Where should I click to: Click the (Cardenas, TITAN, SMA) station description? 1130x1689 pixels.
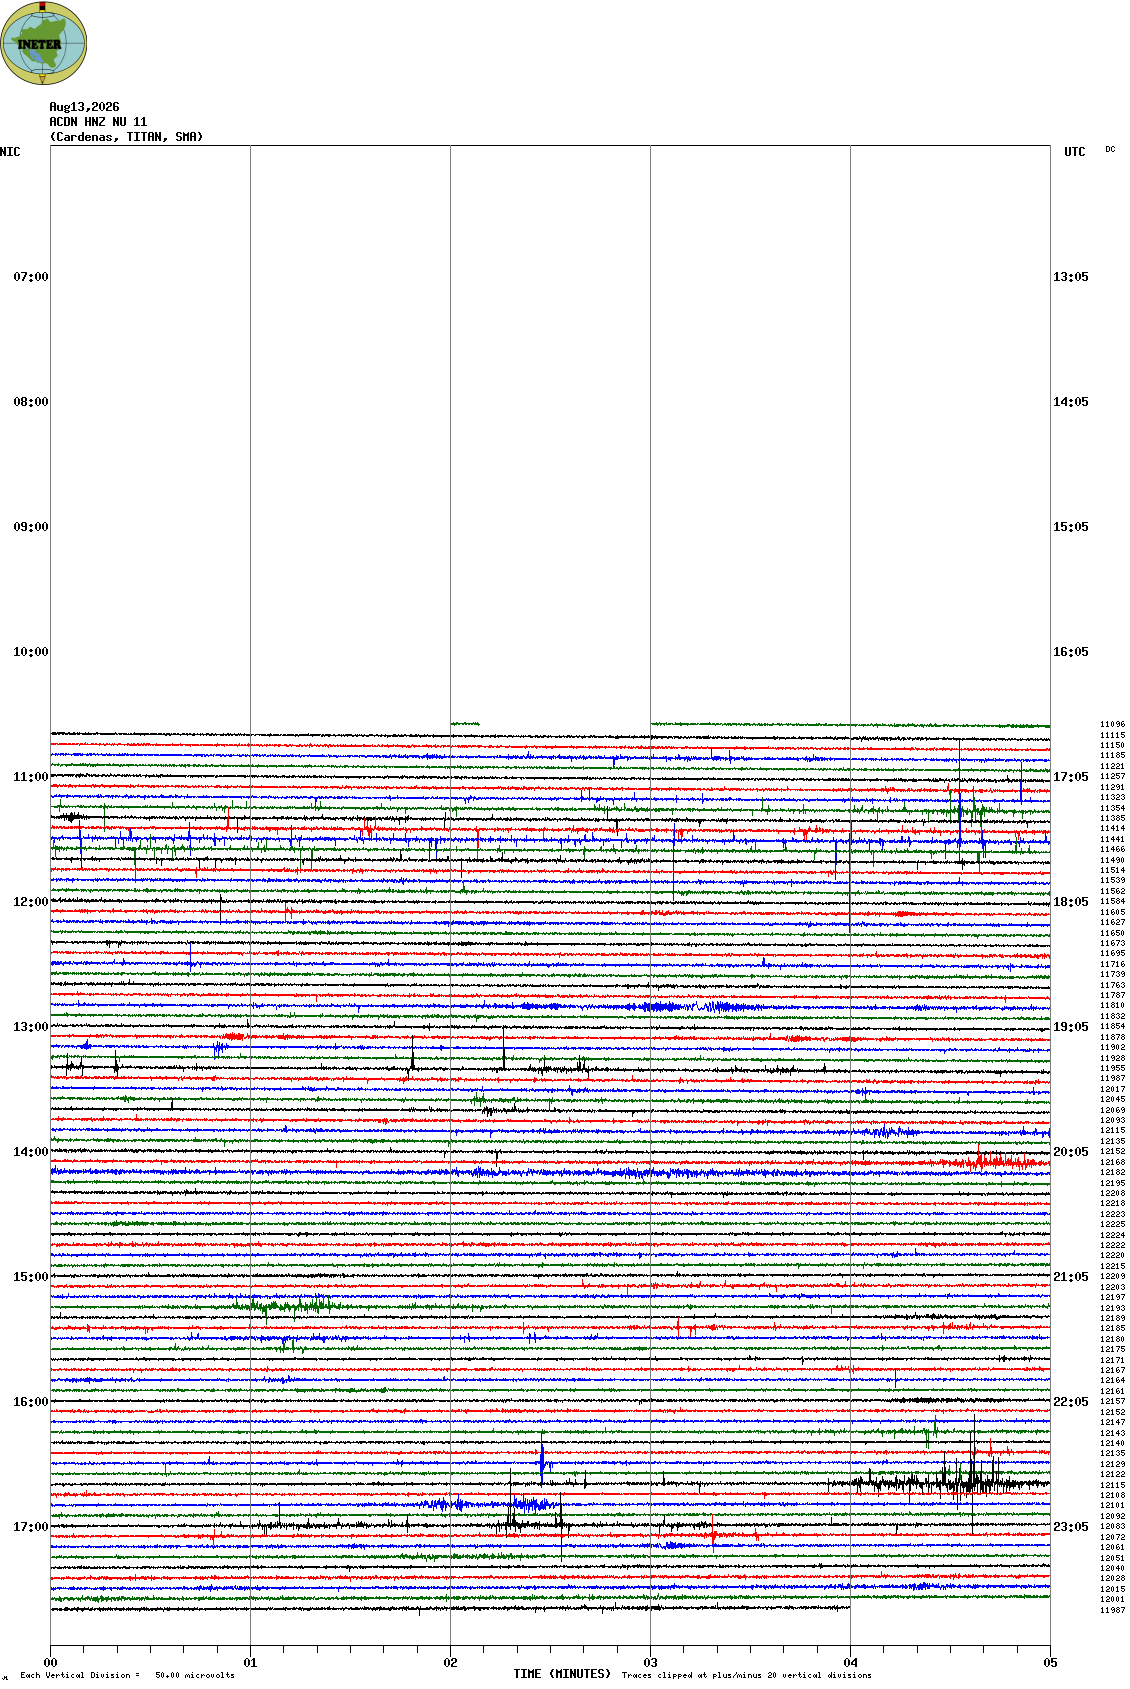coord(126,137)
